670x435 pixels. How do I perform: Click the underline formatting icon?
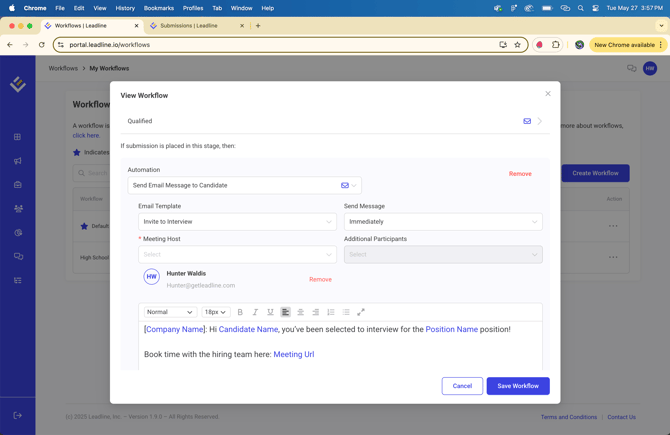click(270, 312)
